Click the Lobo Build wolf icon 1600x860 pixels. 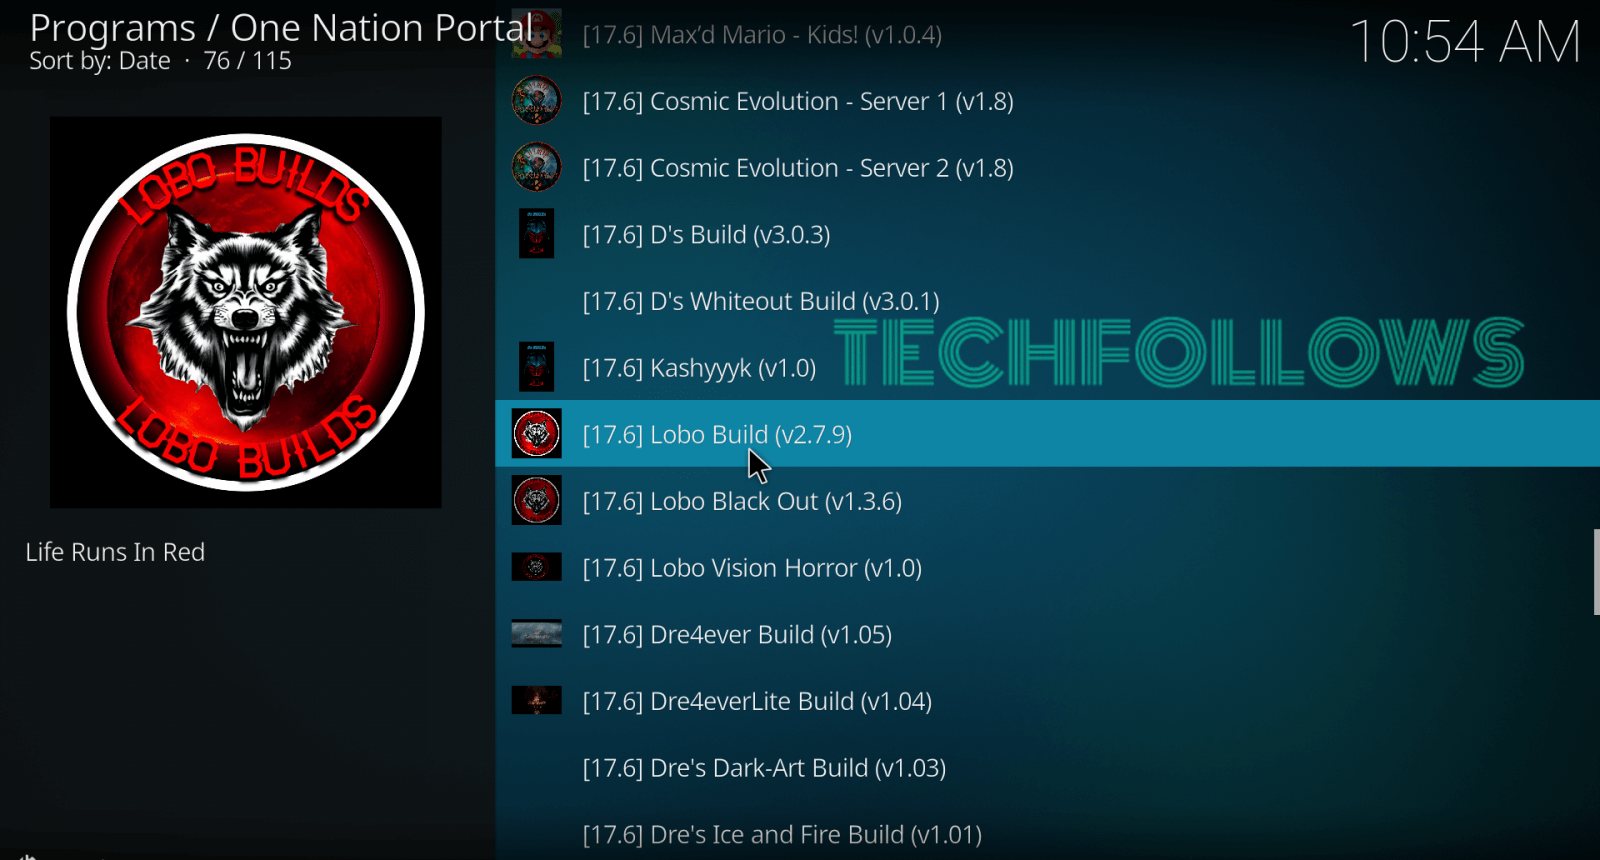click(x=536, y=434)
